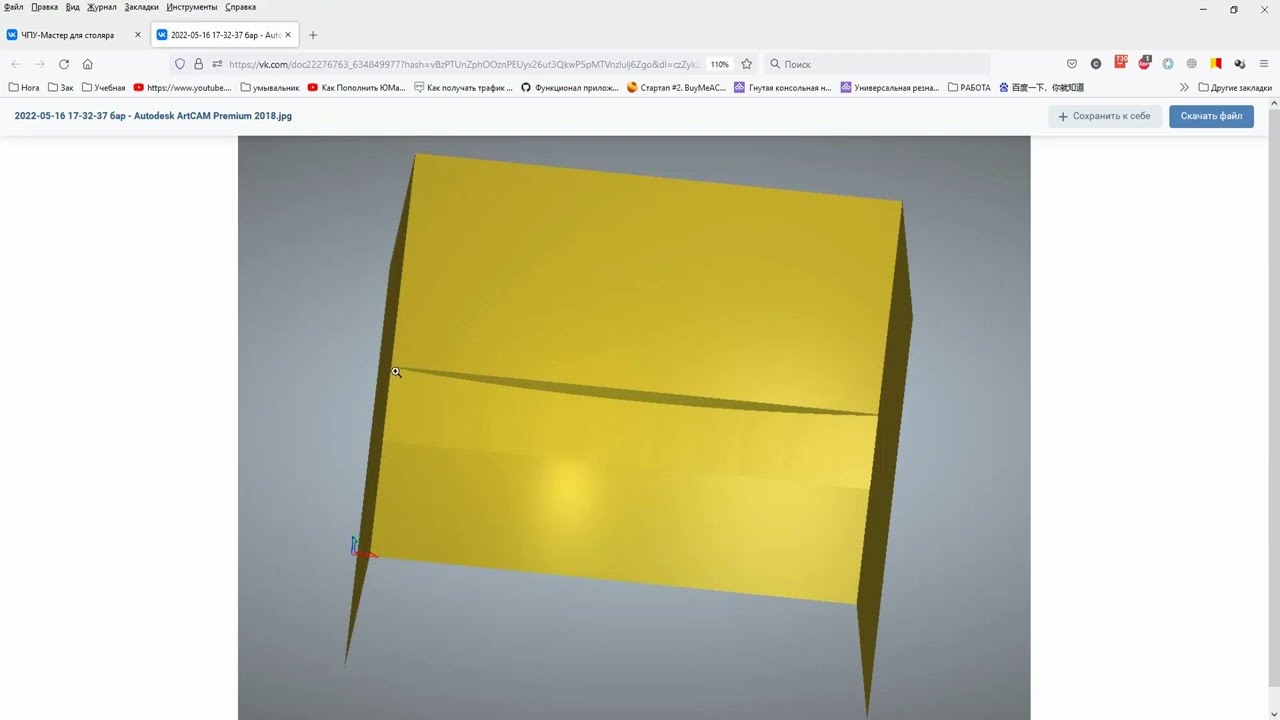1280x720 pixels.
Task: Click the yellow 3D relief image
Action: click(634, 428)
